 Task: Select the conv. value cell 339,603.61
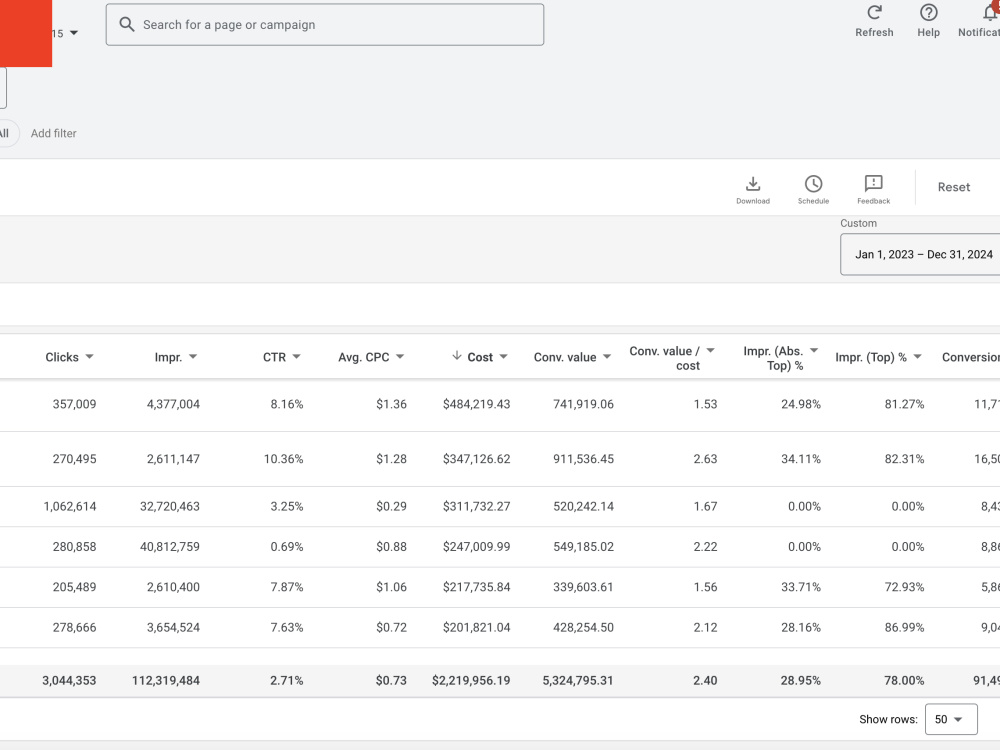[584, 587]
